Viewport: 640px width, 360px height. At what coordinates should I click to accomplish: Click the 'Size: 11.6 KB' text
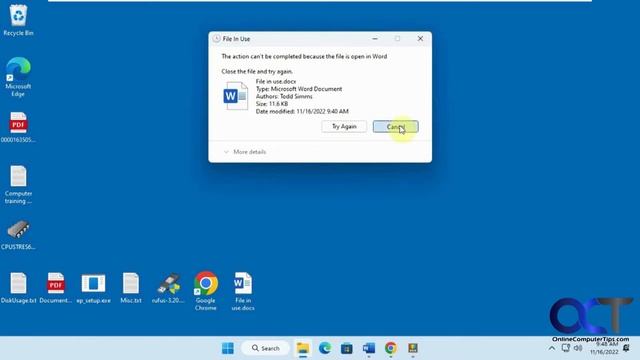pos(272,104)
